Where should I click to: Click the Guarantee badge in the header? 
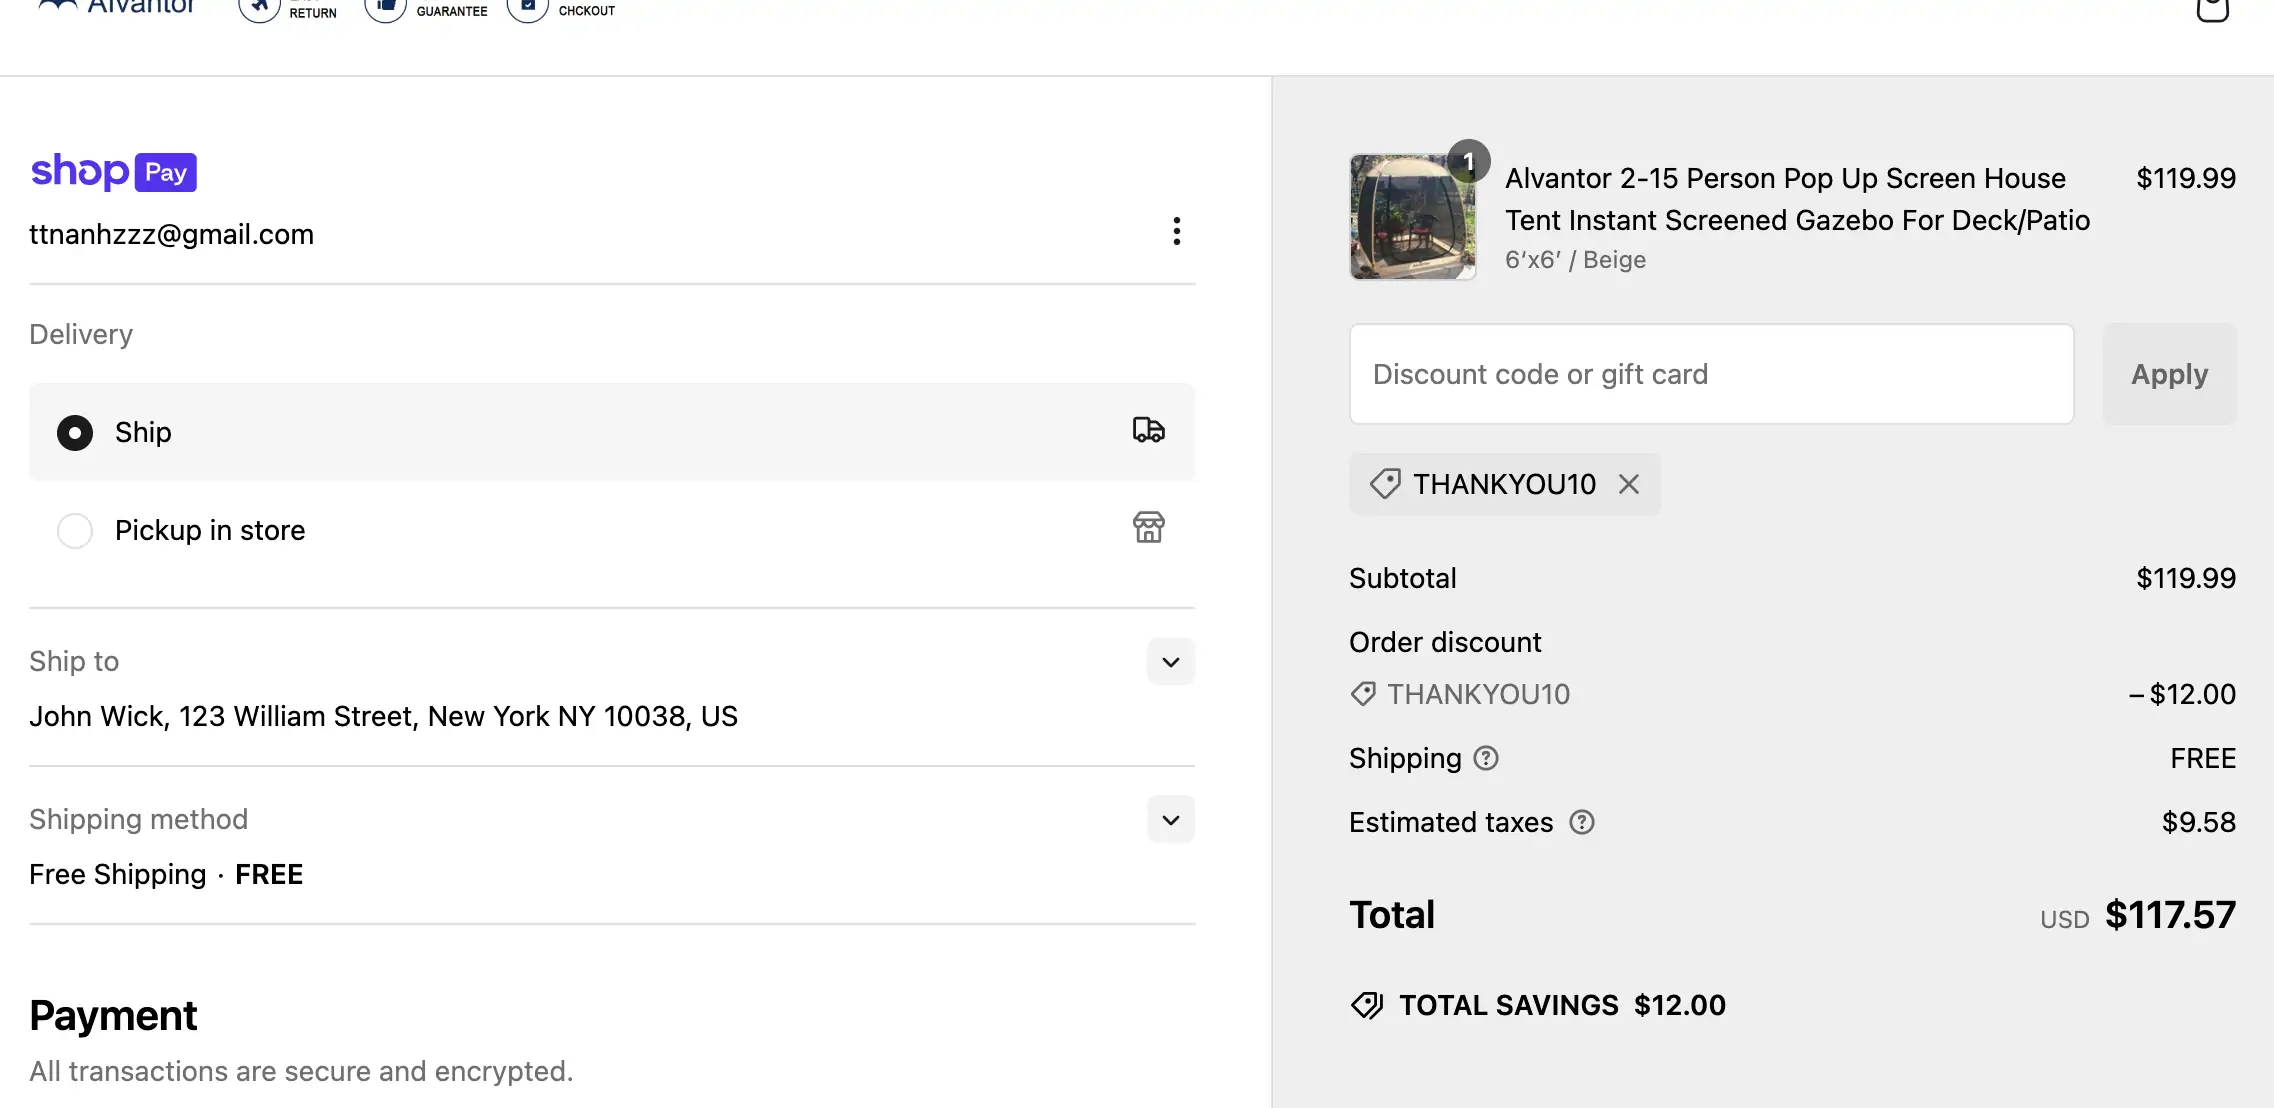coord(426,10)
